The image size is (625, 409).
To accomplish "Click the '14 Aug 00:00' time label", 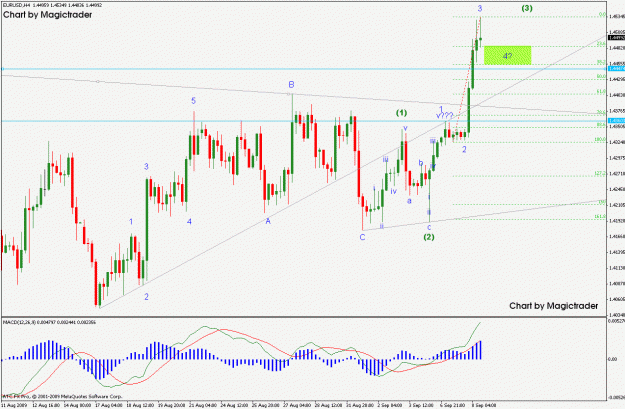I will coord(77,405).
